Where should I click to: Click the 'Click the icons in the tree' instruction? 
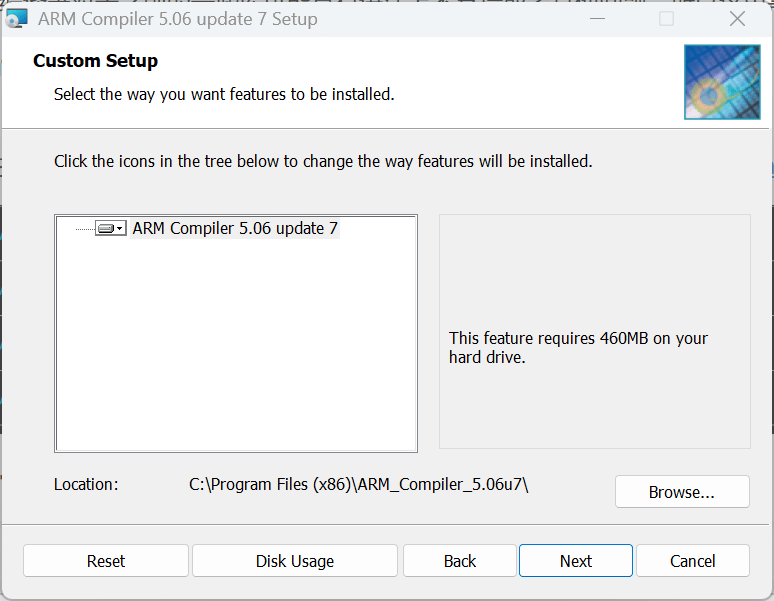tap(323, 161)
